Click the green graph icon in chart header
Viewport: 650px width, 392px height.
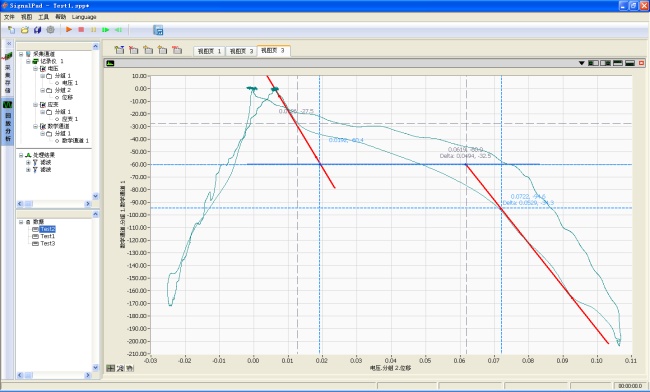coord(110,63)
